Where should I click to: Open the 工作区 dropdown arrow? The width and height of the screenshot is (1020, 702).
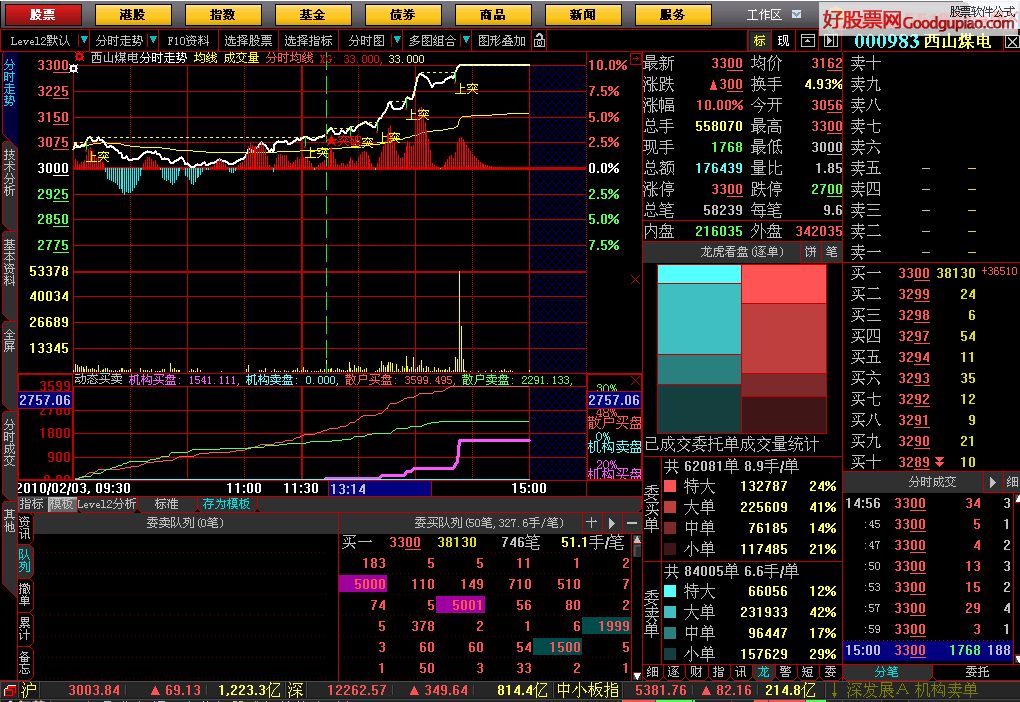point(797,14)
